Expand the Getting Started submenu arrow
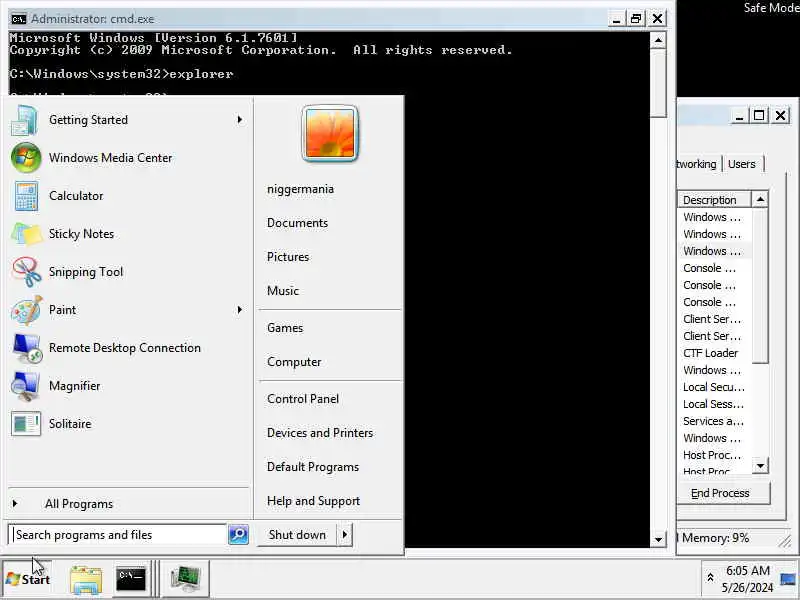Viewport: 800px width, 600px height. click(x=240, y=120)
